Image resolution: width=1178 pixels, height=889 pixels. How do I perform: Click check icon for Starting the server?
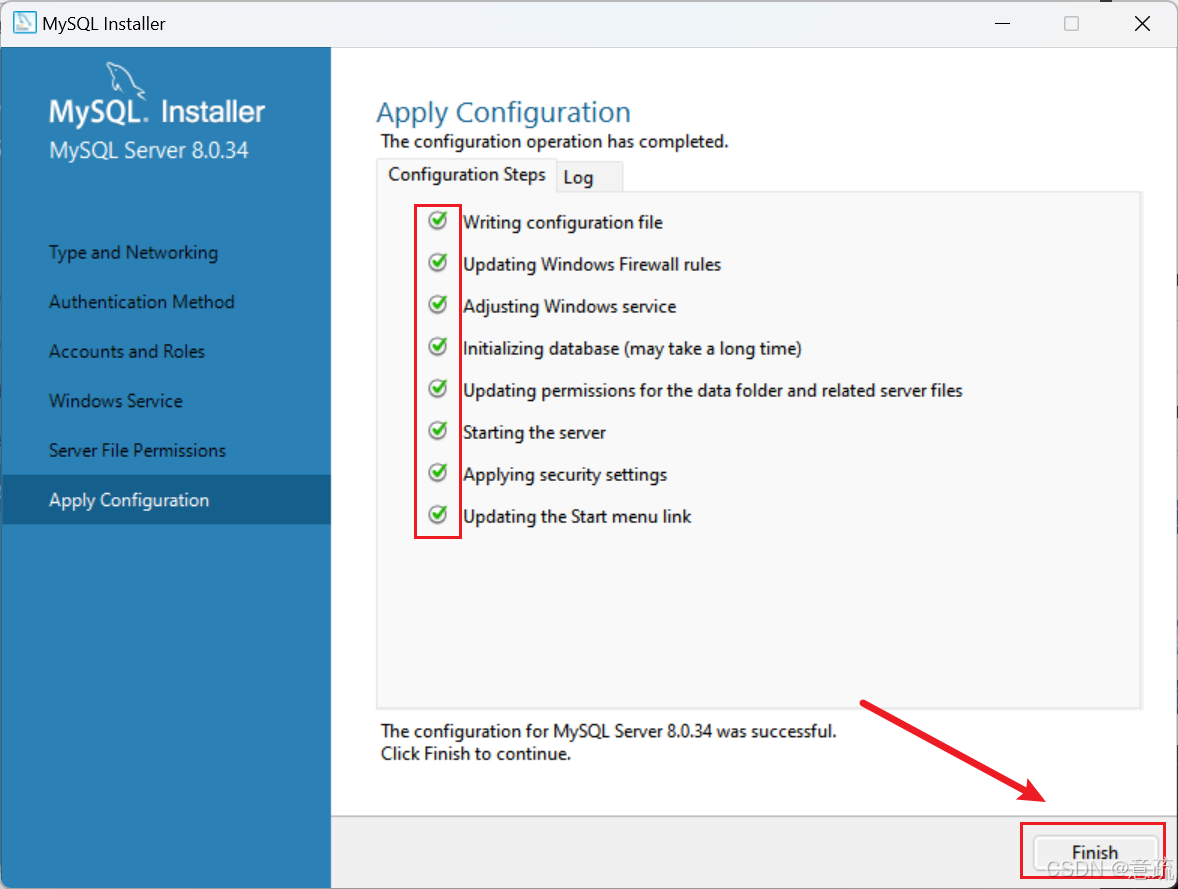[x=438, y=431]
